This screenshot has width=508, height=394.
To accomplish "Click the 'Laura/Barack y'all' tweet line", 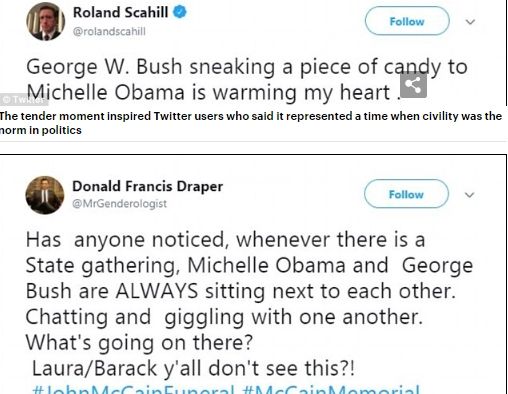I will click(x=193, y=368).
